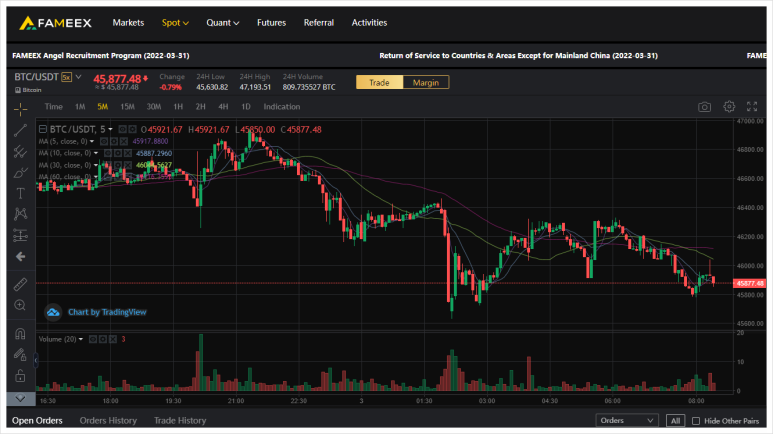Open chart settings gear icon

click(729, 107)
